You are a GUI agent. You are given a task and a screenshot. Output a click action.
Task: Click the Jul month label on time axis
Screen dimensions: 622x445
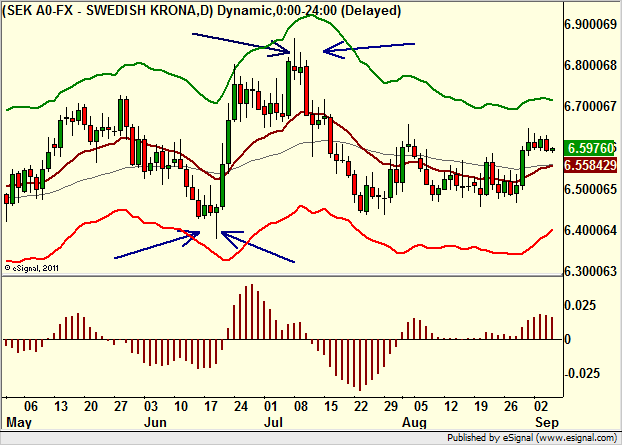(x=273, y=422)
